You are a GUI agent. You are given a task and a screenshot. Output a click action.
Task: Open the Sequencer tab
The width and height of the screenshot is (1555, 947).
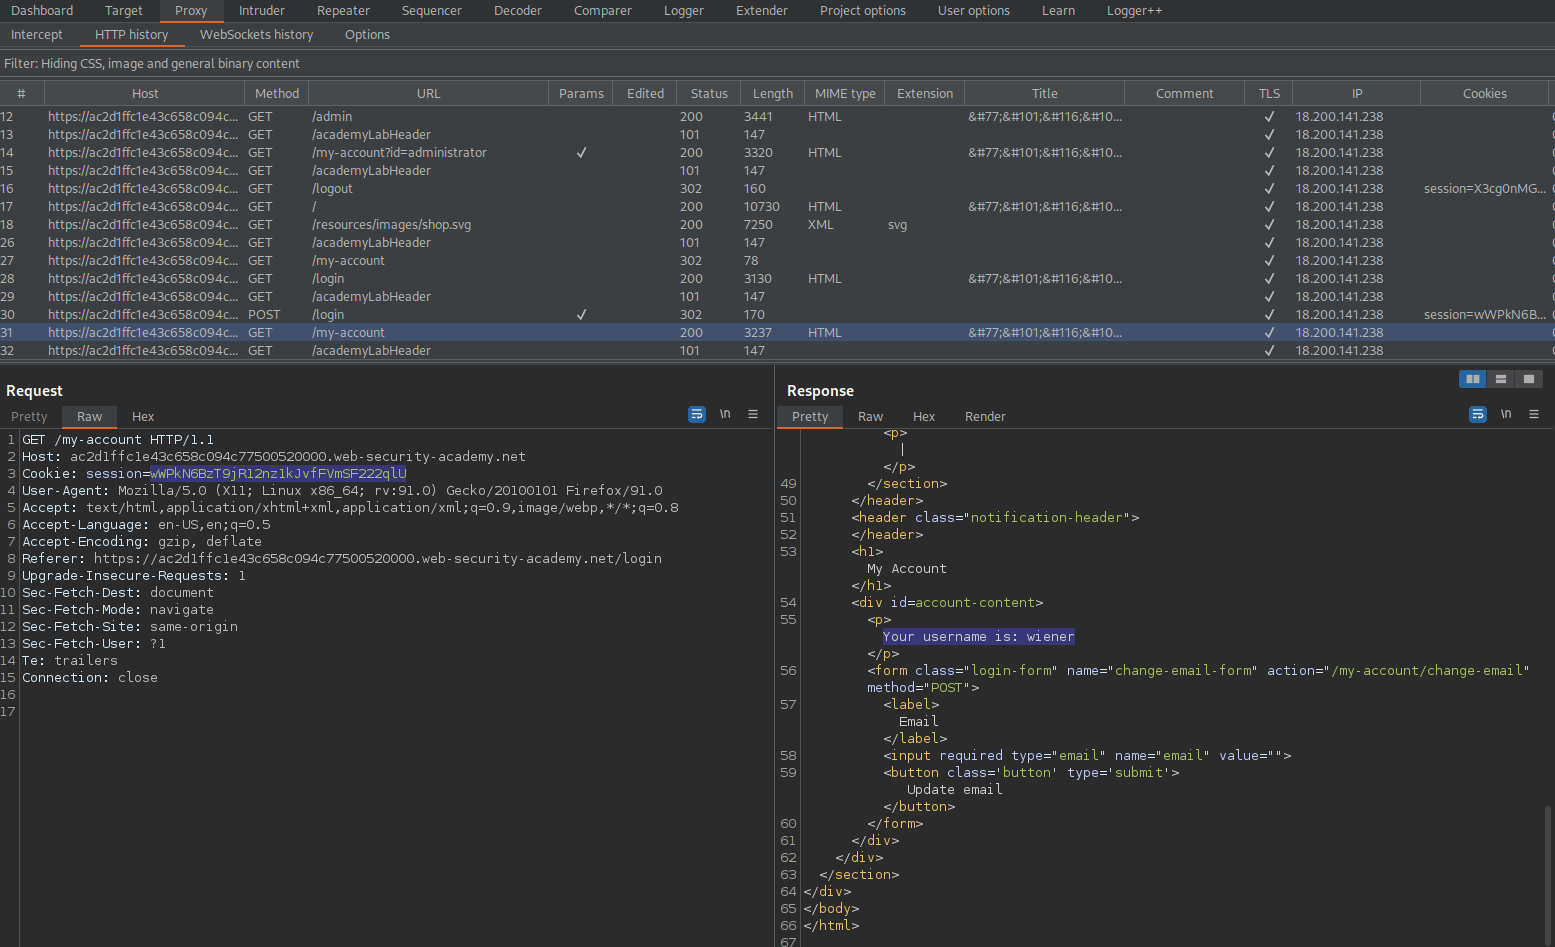click(x=432, y=11)
